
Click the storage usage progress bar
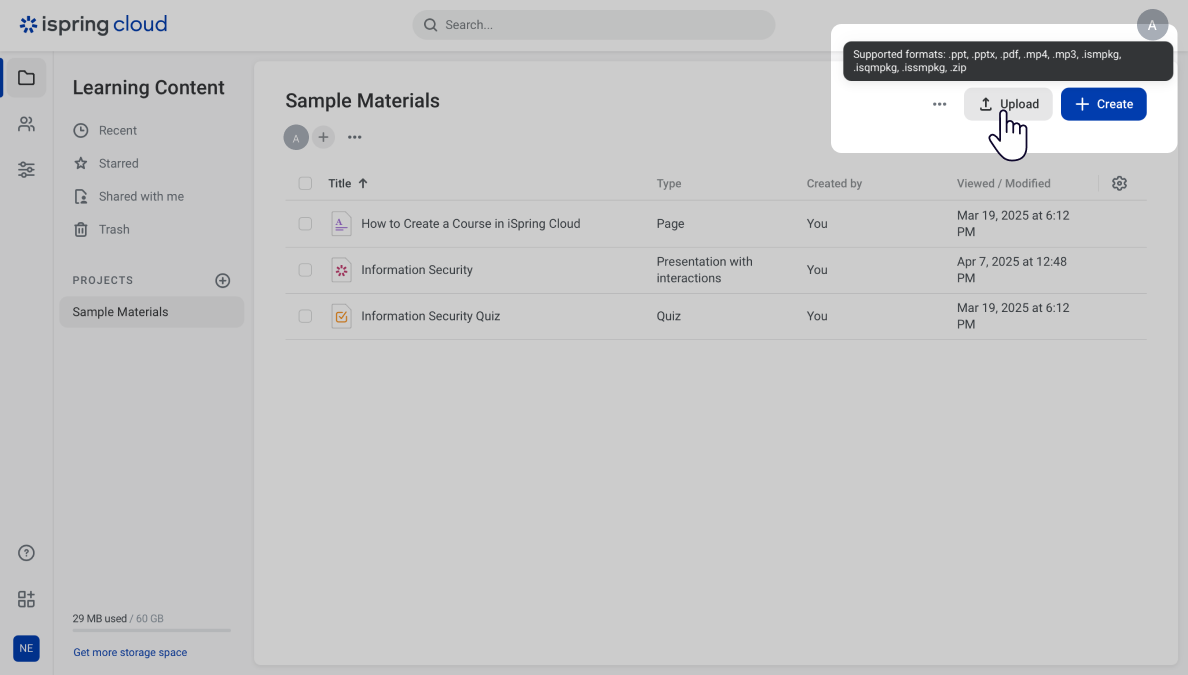point(151,629)
